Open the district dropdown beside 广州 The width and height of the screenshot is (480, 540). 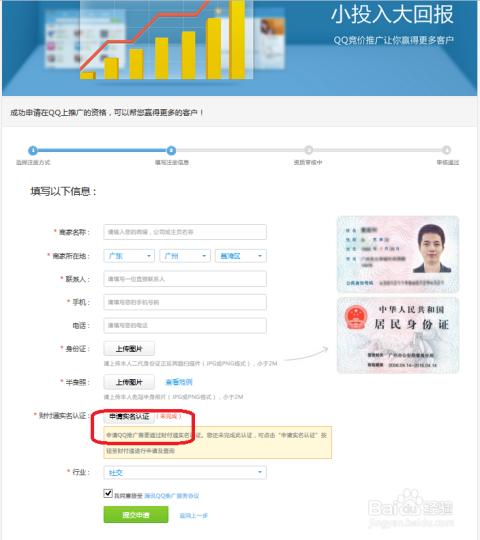[x=241, y=256]
